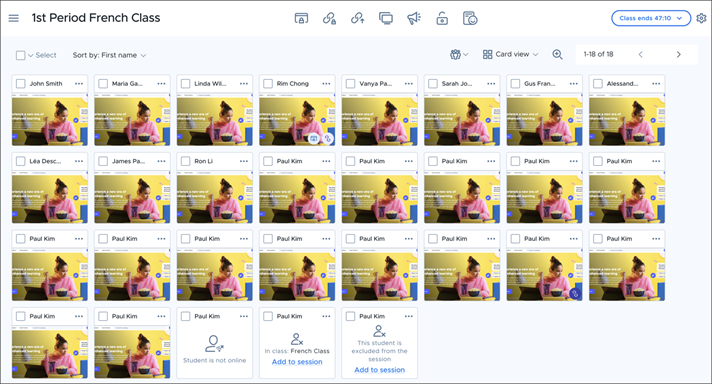Click the lock-to-link icon with padlock

point(329,18)
